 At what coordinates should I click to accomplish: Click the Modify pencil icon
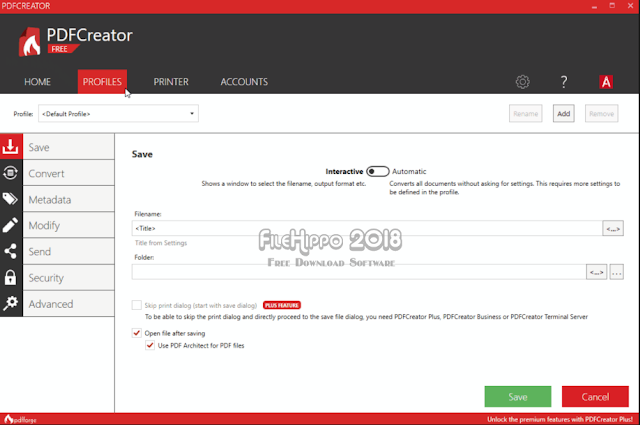(x=11, y=225)
